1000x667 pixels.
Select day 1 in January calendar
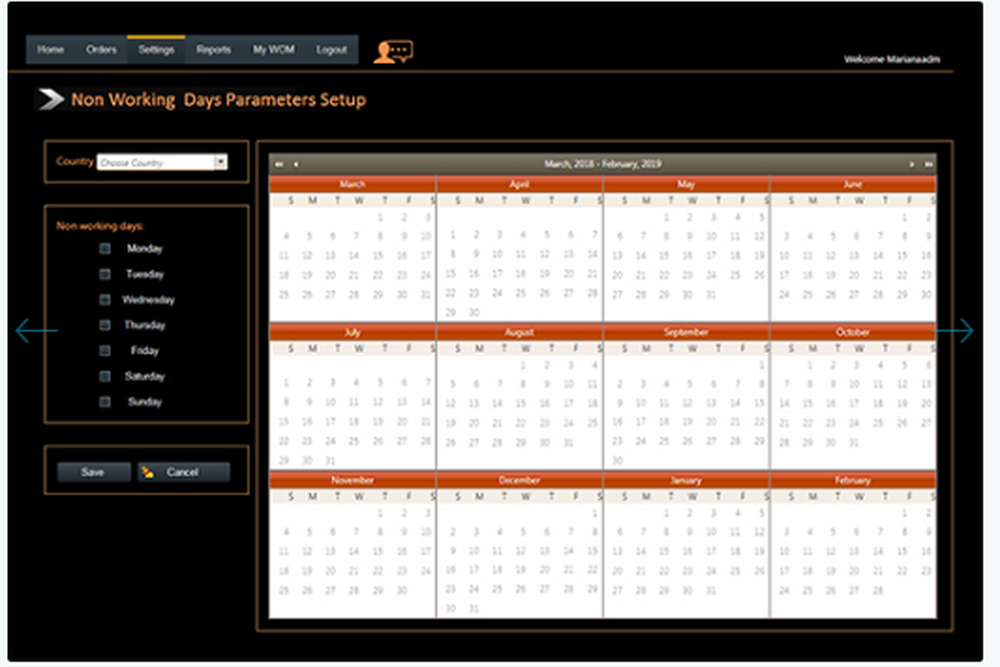(666, 513)
